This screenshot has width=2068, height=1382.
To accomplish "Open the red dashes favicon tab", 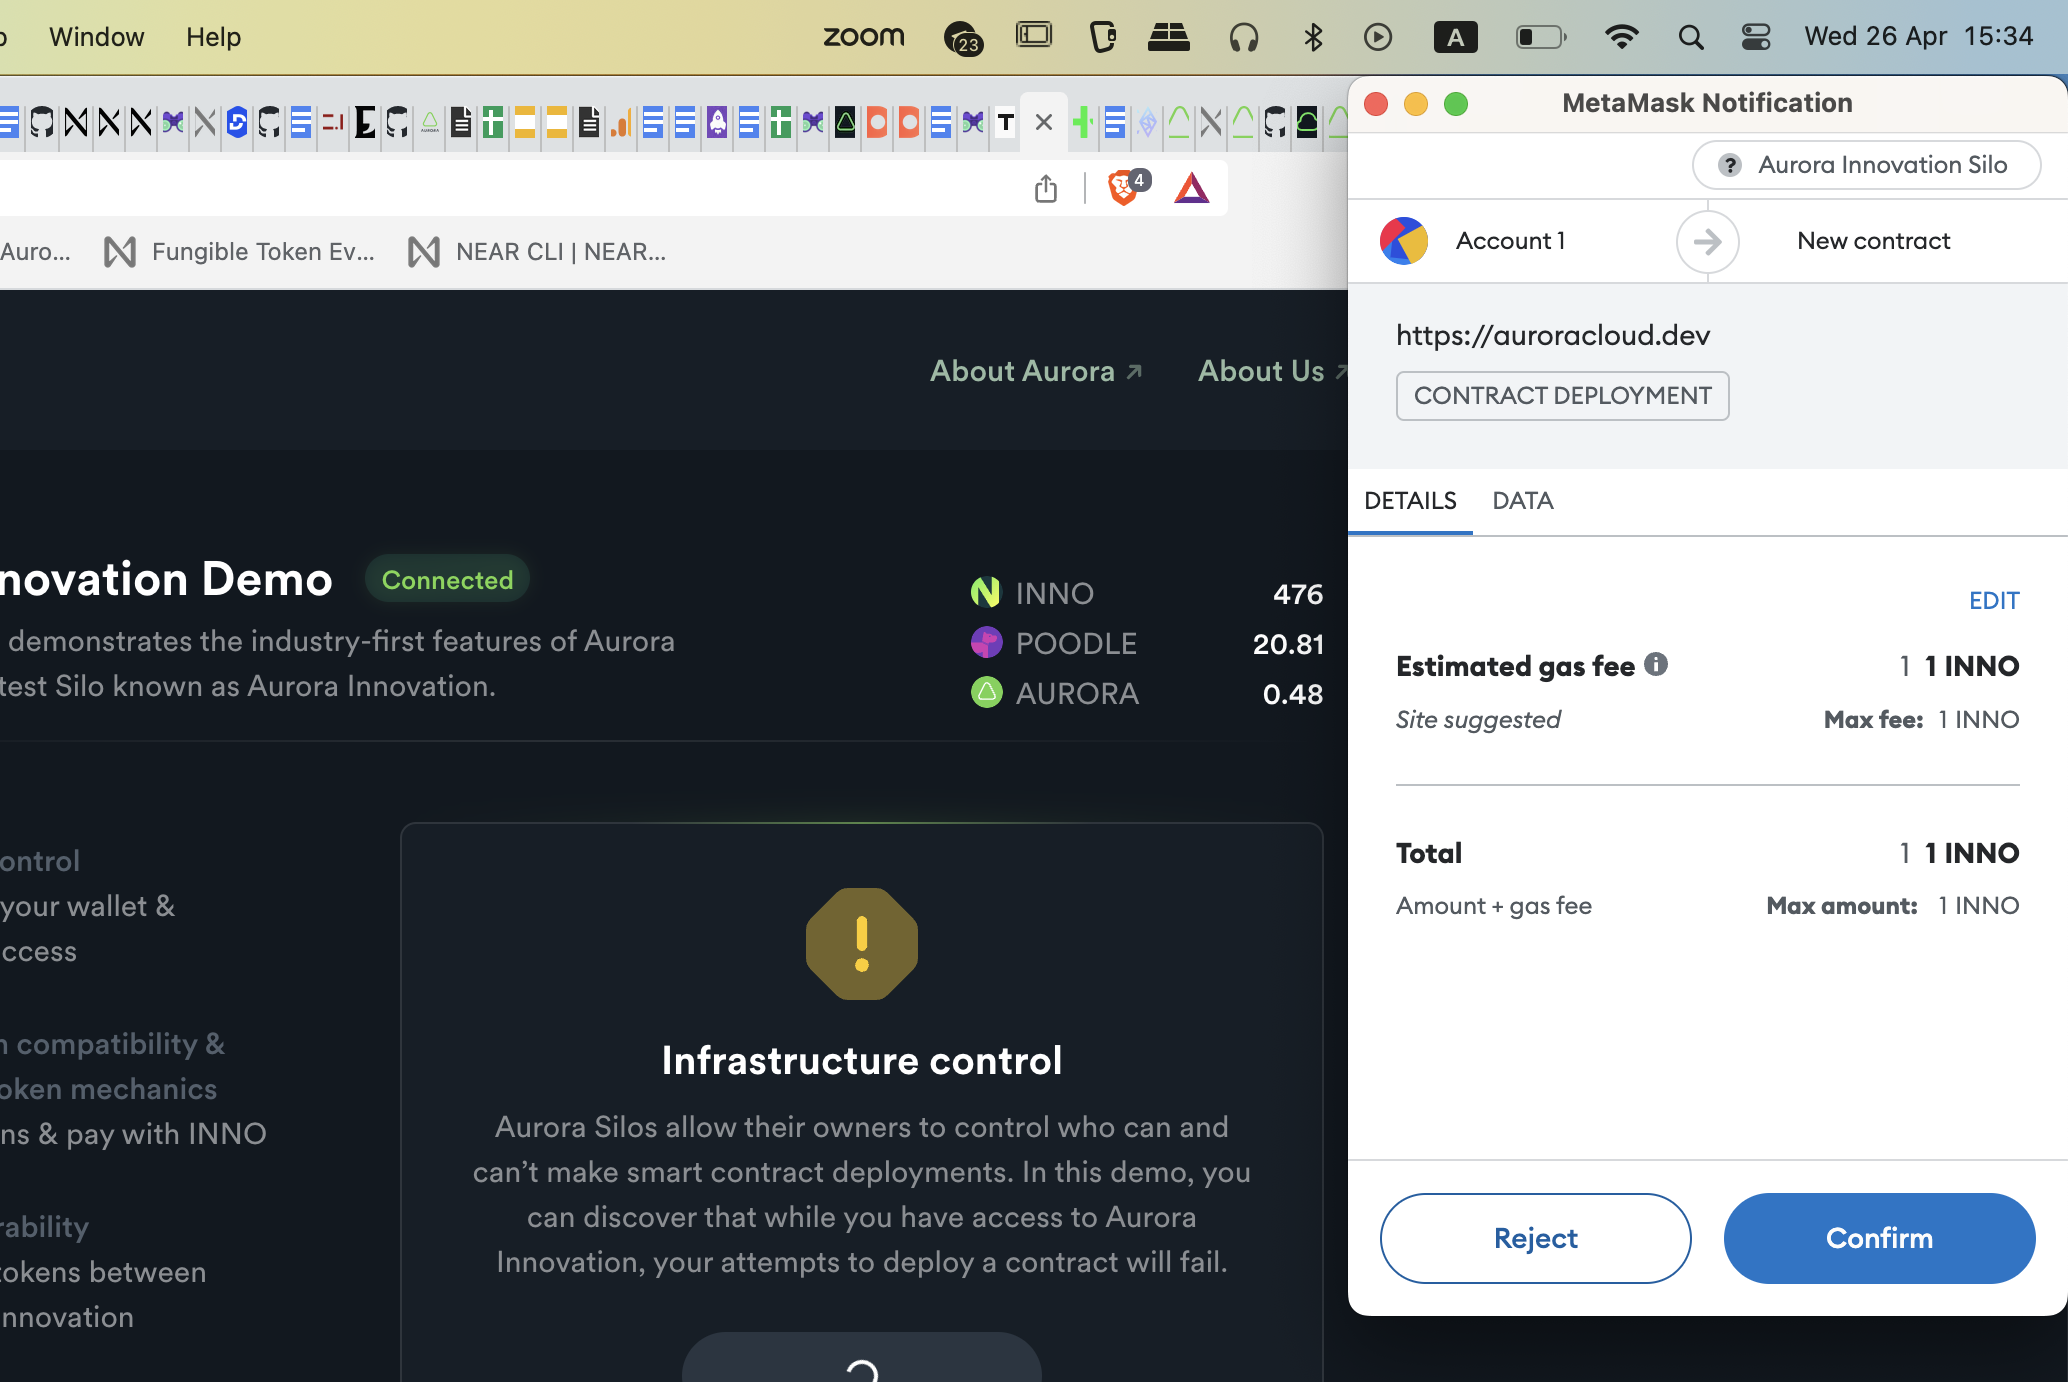I will pos(333,123).
